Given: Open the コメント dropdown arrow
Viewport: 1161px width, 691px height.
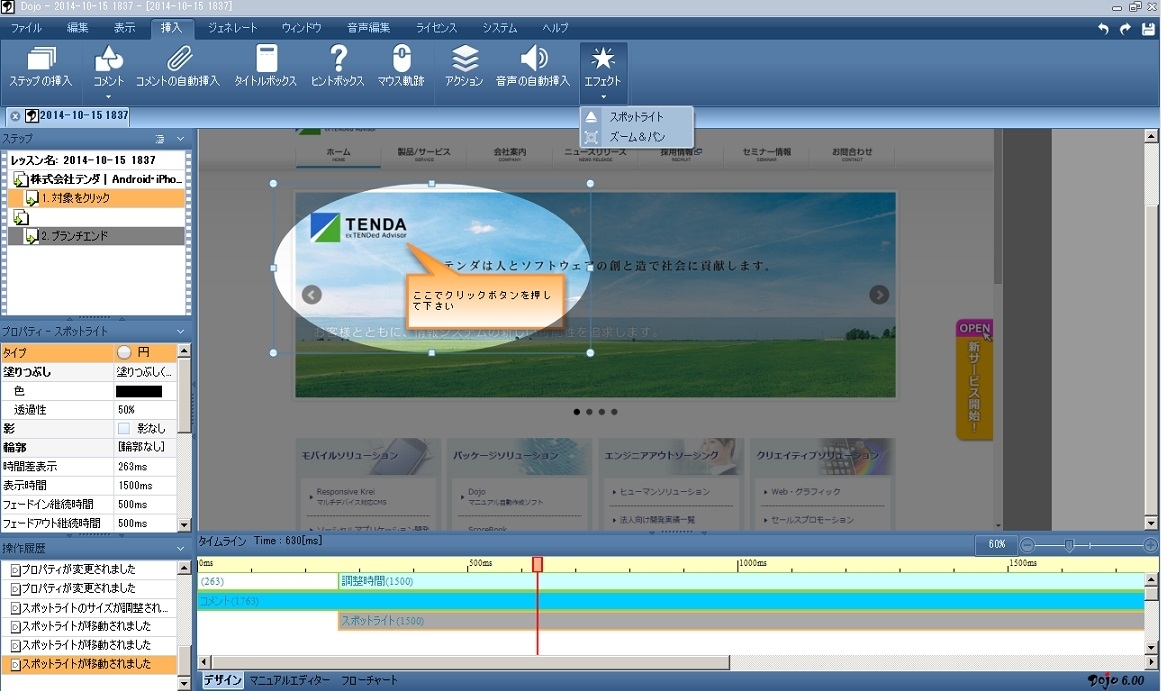Looking at the screenshot, I should [x=108, y=96].
